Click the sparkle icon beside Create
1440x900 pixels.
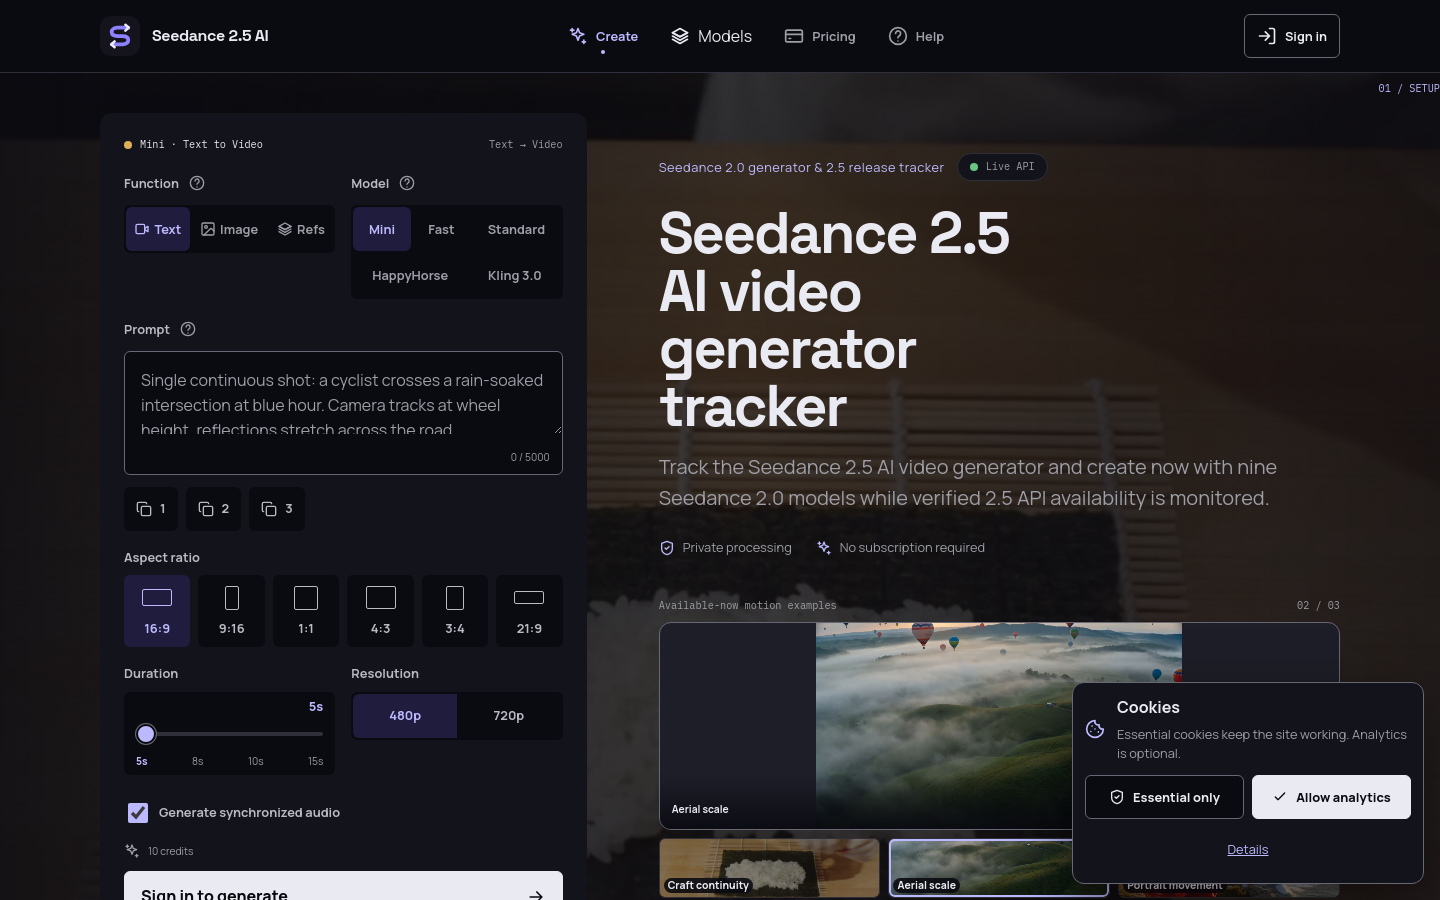[578, 36]
